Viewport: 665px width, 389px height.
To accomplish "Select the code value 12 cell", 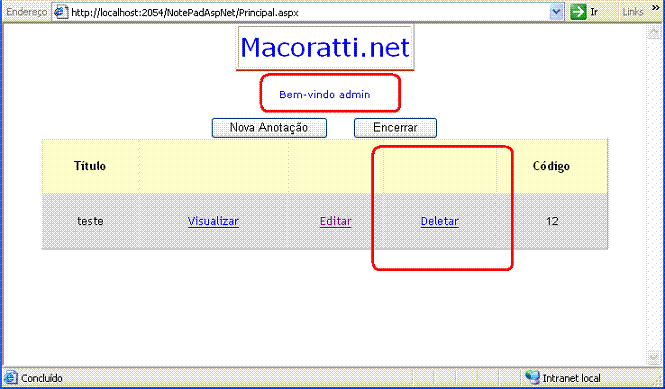I will [x=552, y=221].
